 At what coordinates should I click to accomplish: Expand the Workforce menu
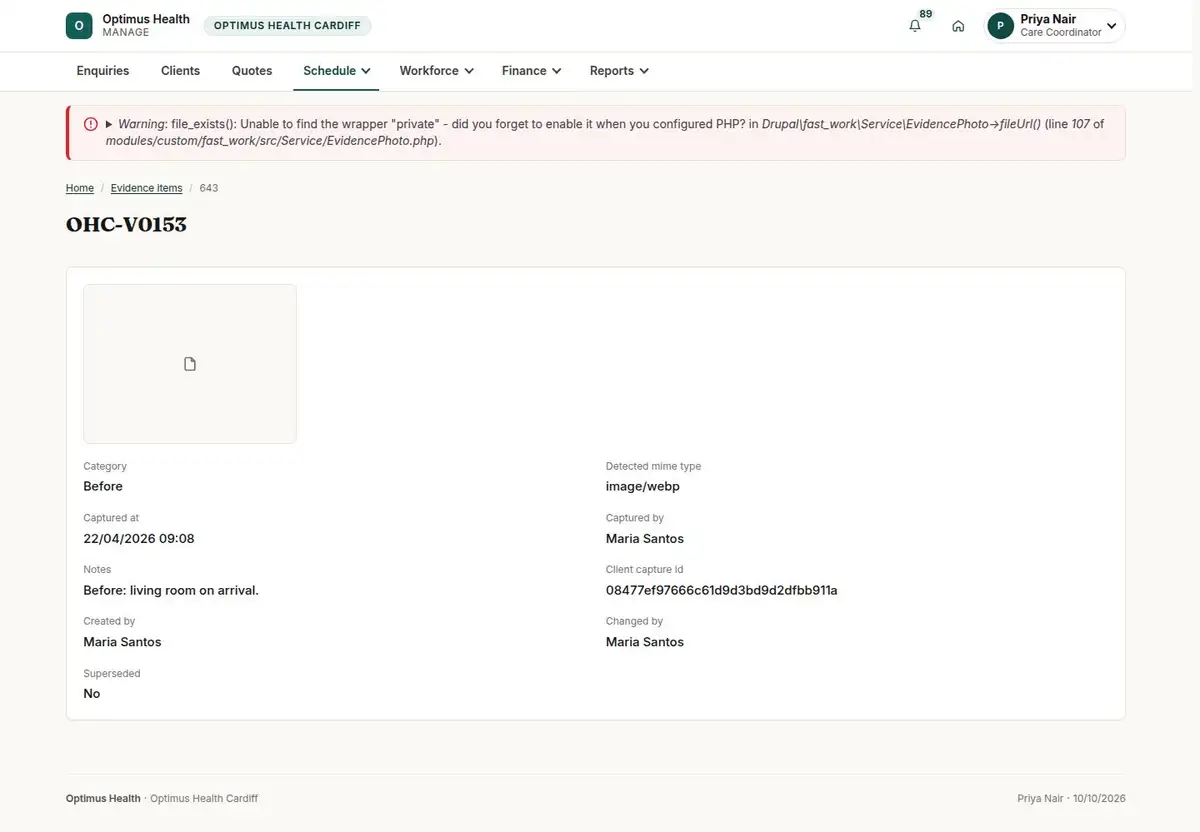[436, 71]
